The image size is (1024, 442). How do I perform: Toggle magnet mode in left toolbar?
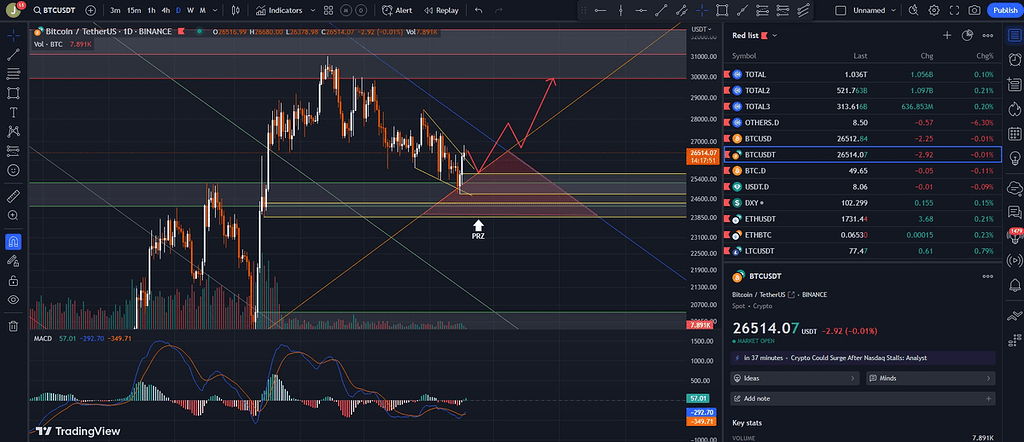pos(13,241)
